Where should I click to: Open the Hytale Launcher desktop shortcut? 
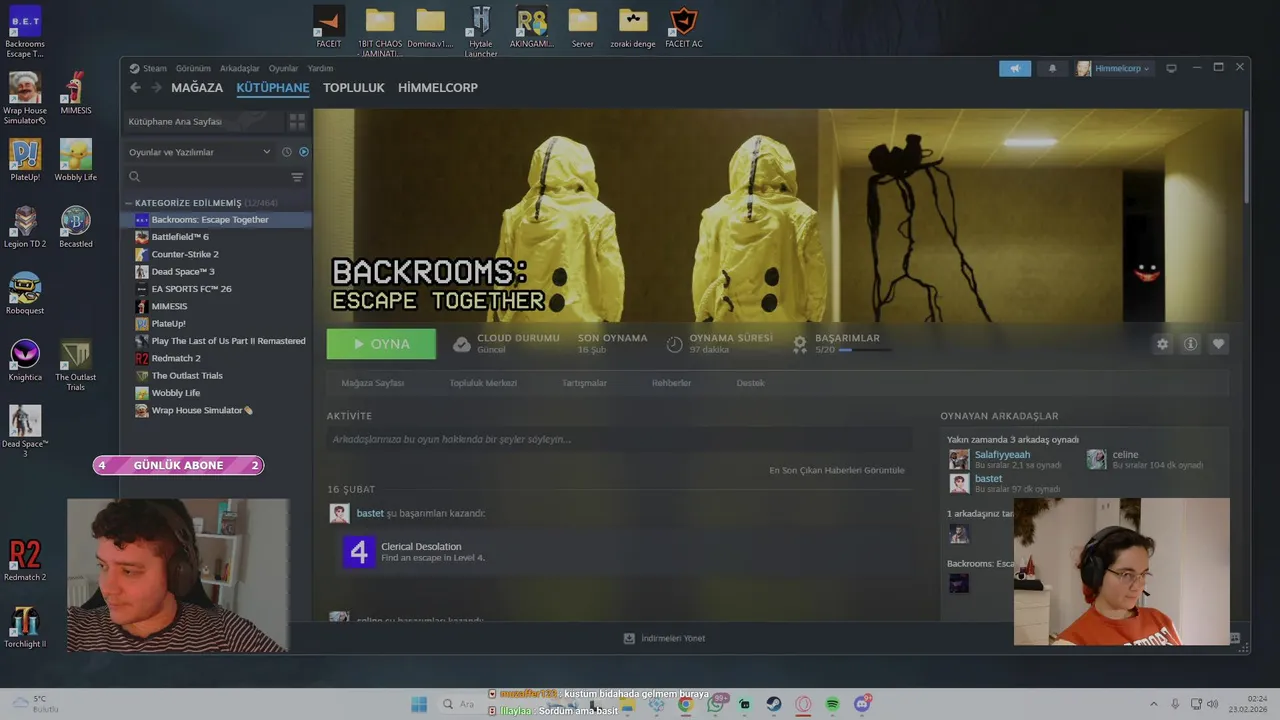point(481,31)
